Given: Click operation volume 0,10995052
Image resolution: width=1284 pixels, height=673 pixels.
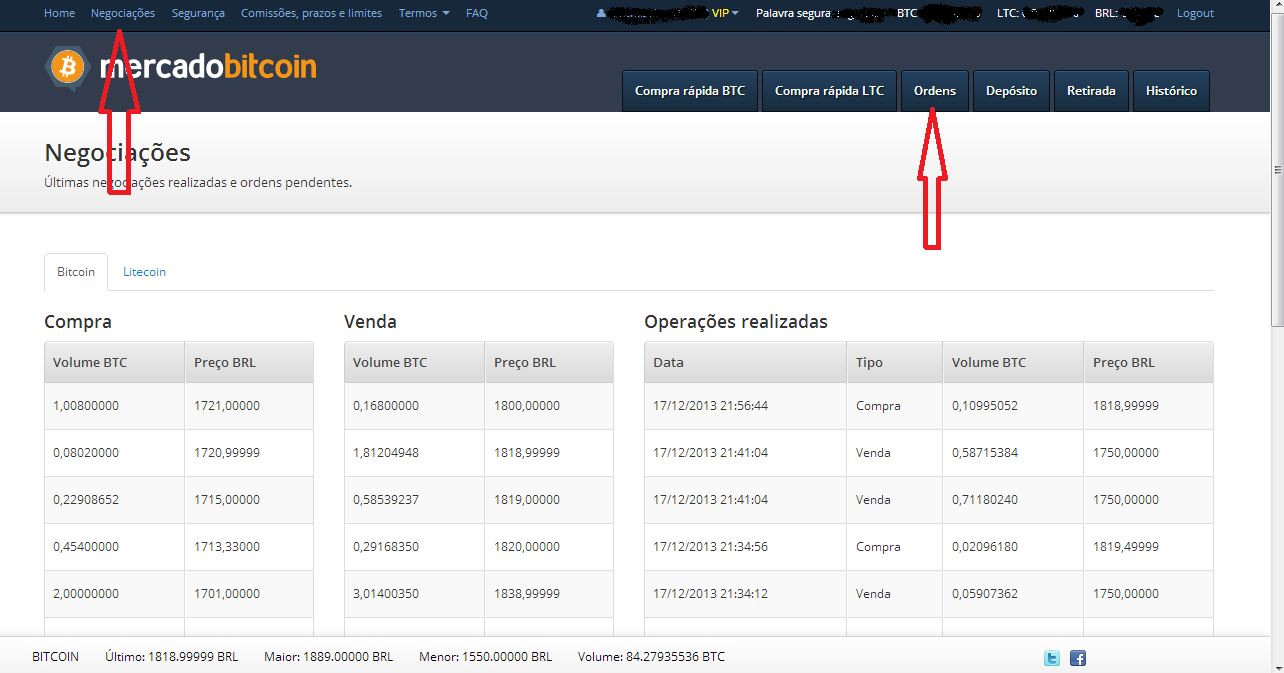Looking at the screenshot, I should [x=985, y=406].
